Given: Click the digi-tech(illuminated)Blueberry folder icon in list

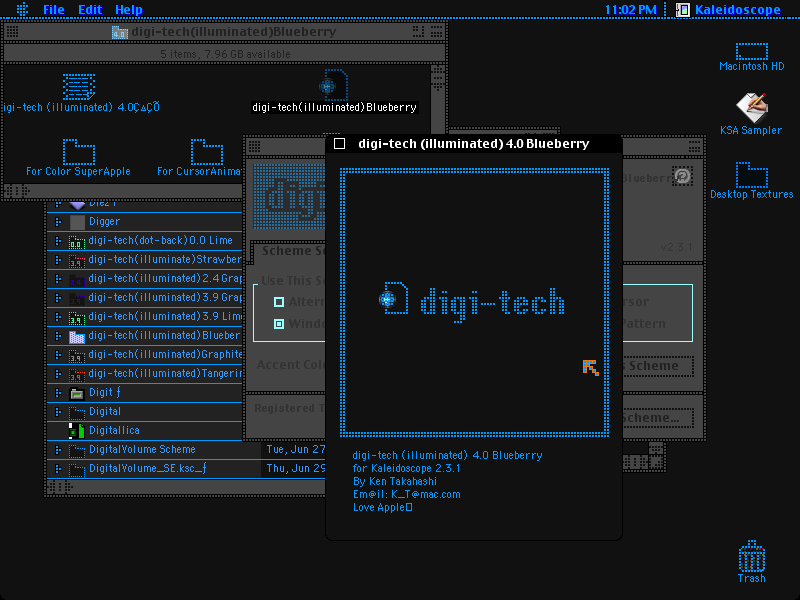Looking at the screenshot, I should pyautogui.click(x=77, y=336).
